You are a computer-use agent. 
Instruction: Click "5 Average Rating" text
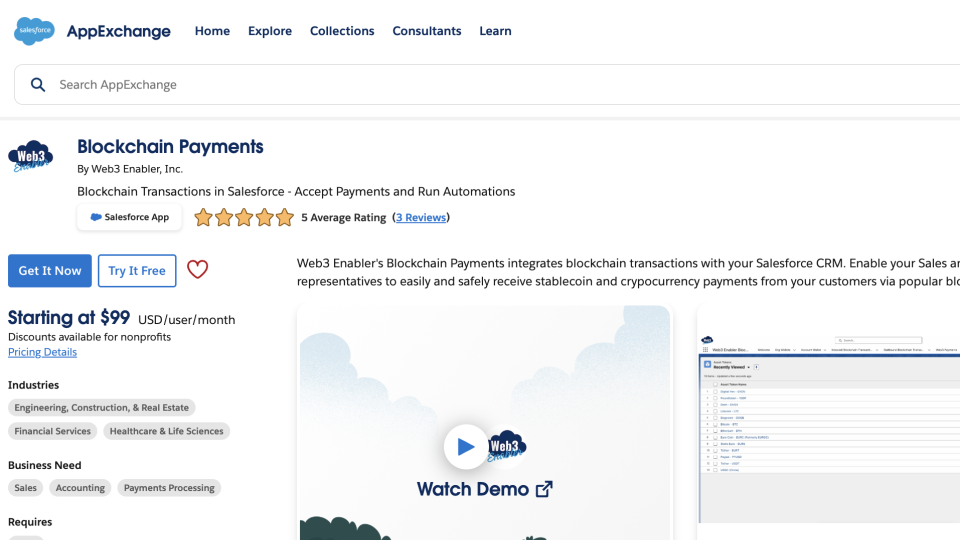(343, 217)
